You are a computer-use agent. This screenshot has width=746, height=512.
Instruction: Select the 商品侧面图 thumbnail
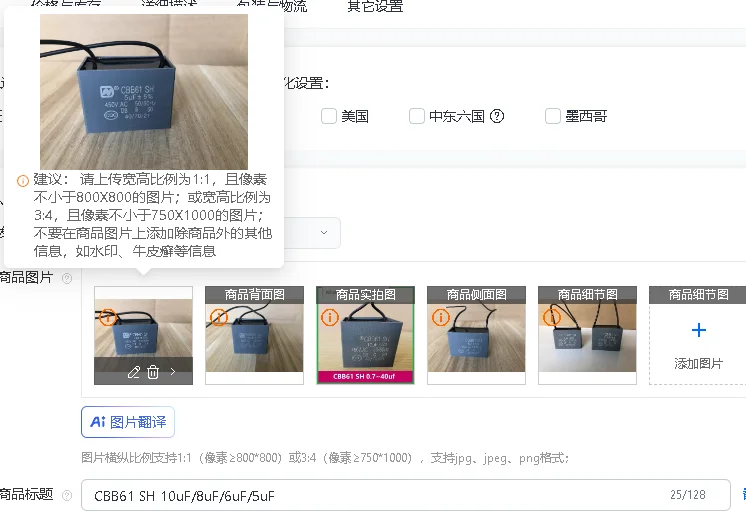[476, 335]
